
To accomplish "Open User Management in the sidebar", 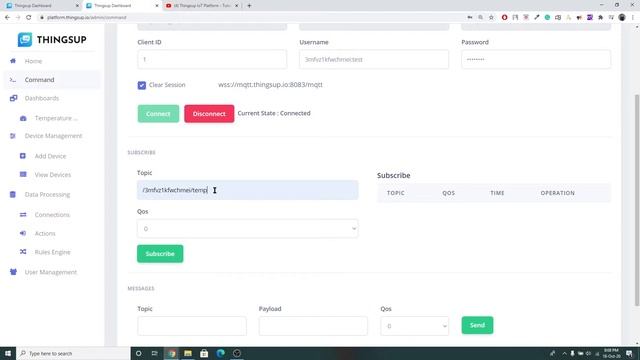I will (x=51, y=272).
